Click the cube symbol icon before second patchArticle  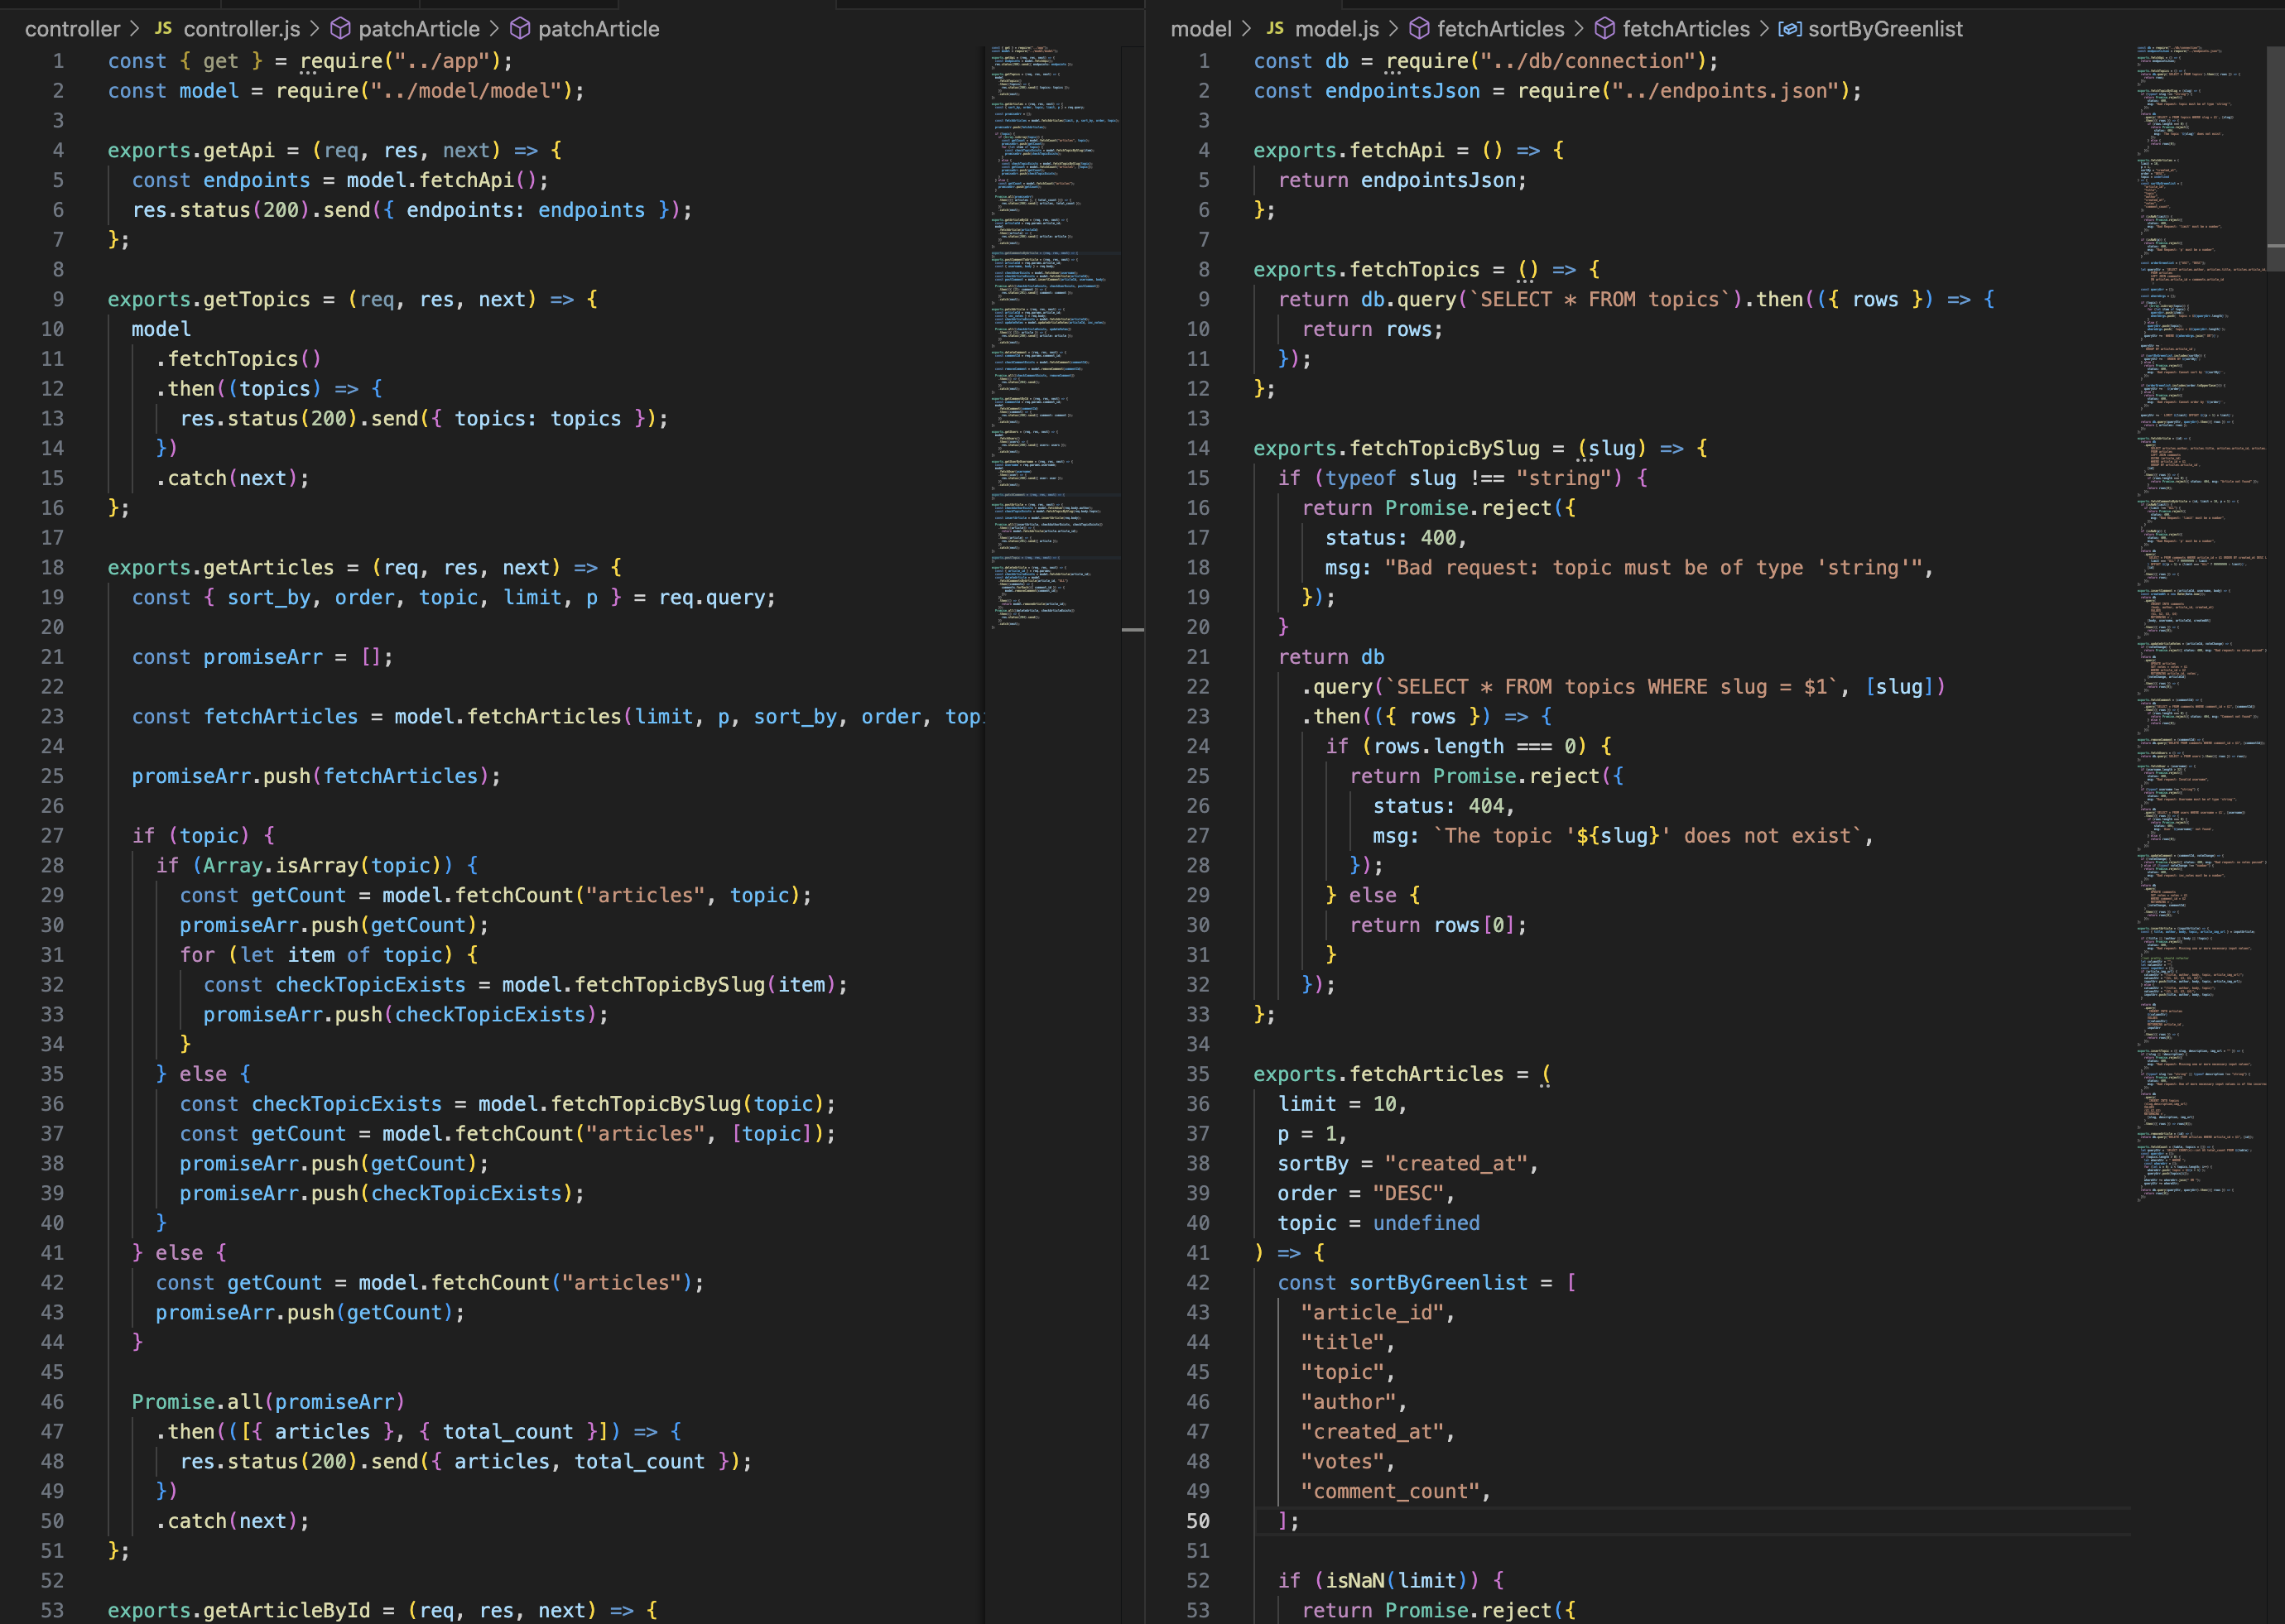tap(520, 29)
